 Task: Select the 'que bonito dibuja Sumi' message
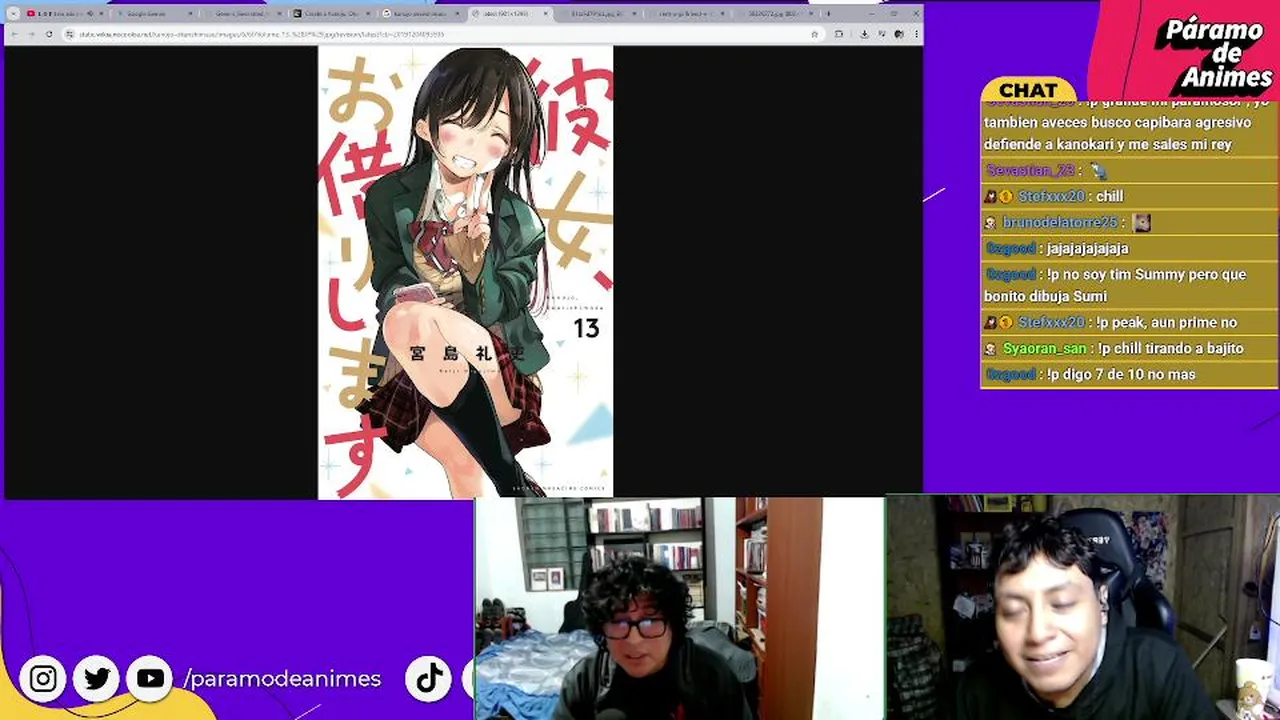pos(1115,285)
